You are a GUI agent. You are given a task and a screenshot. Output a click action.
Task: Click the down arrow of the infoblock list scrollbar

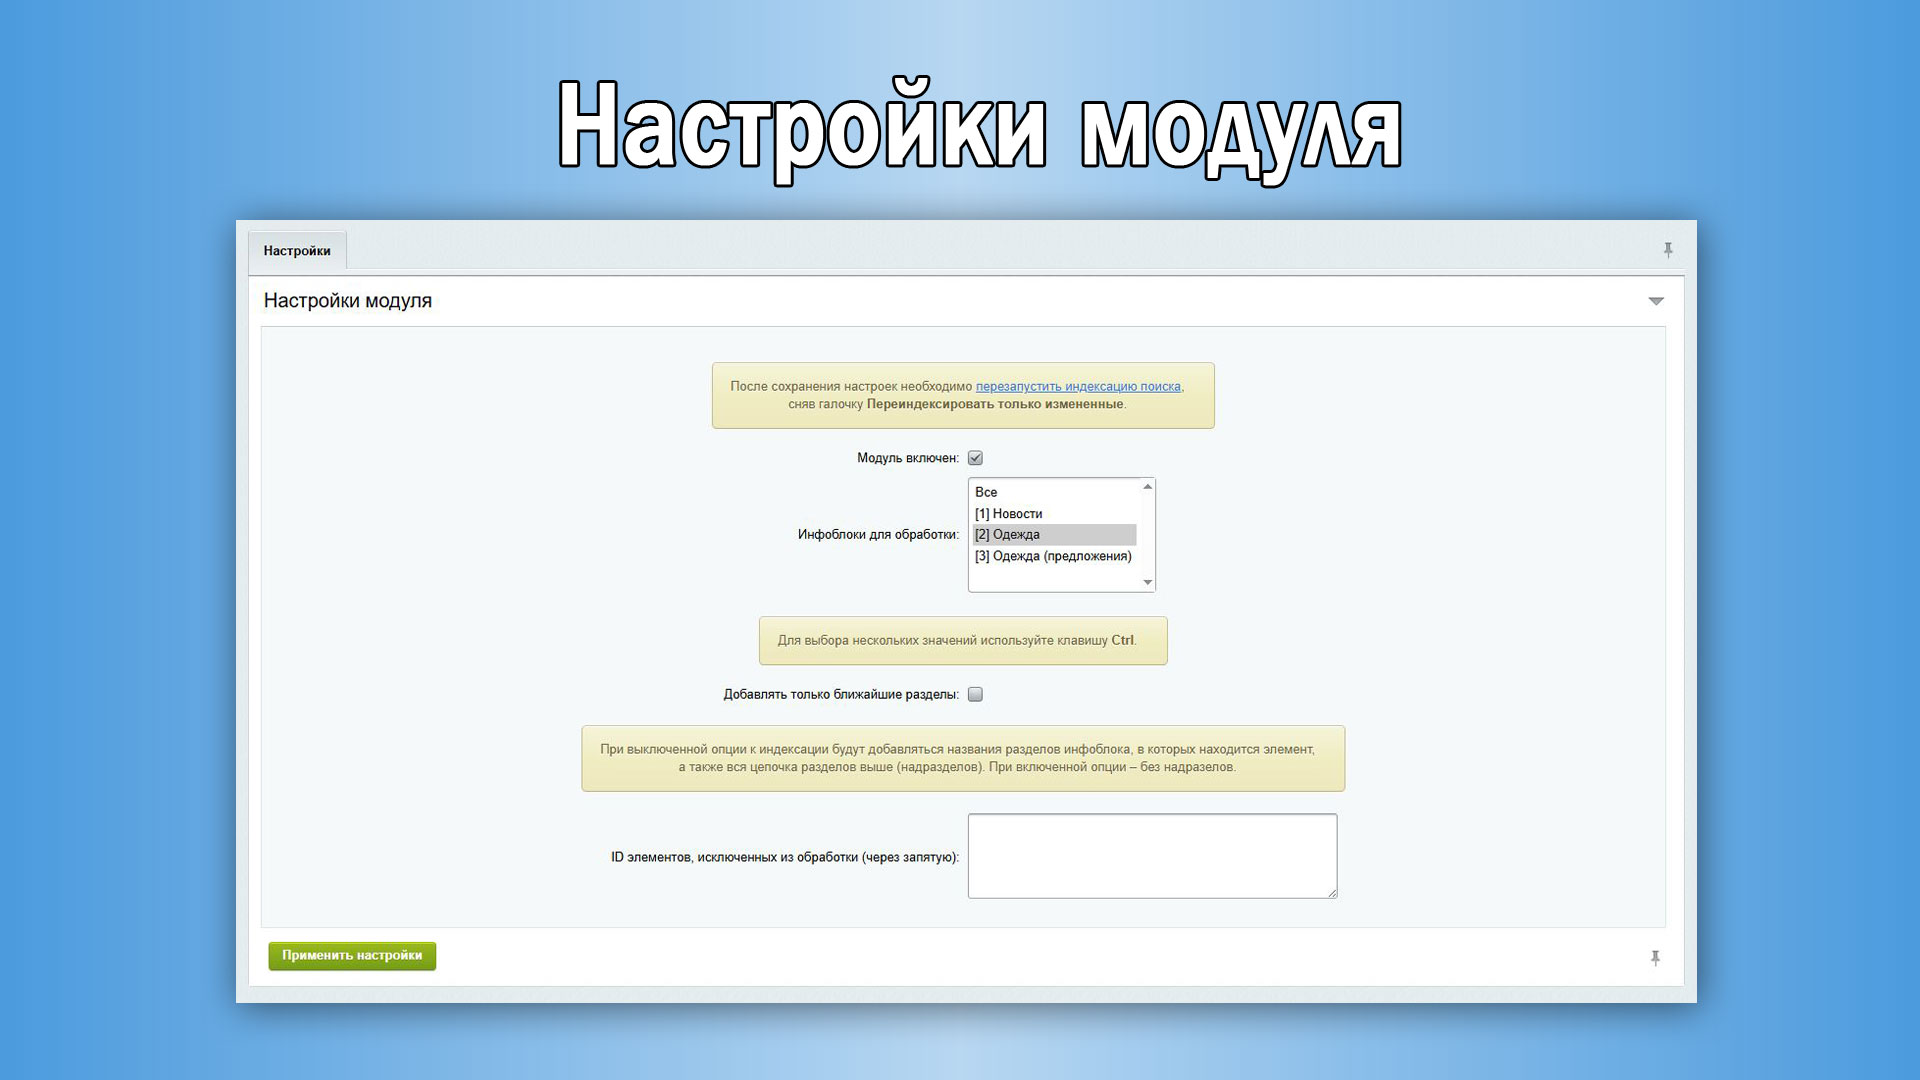[1147, 582]
